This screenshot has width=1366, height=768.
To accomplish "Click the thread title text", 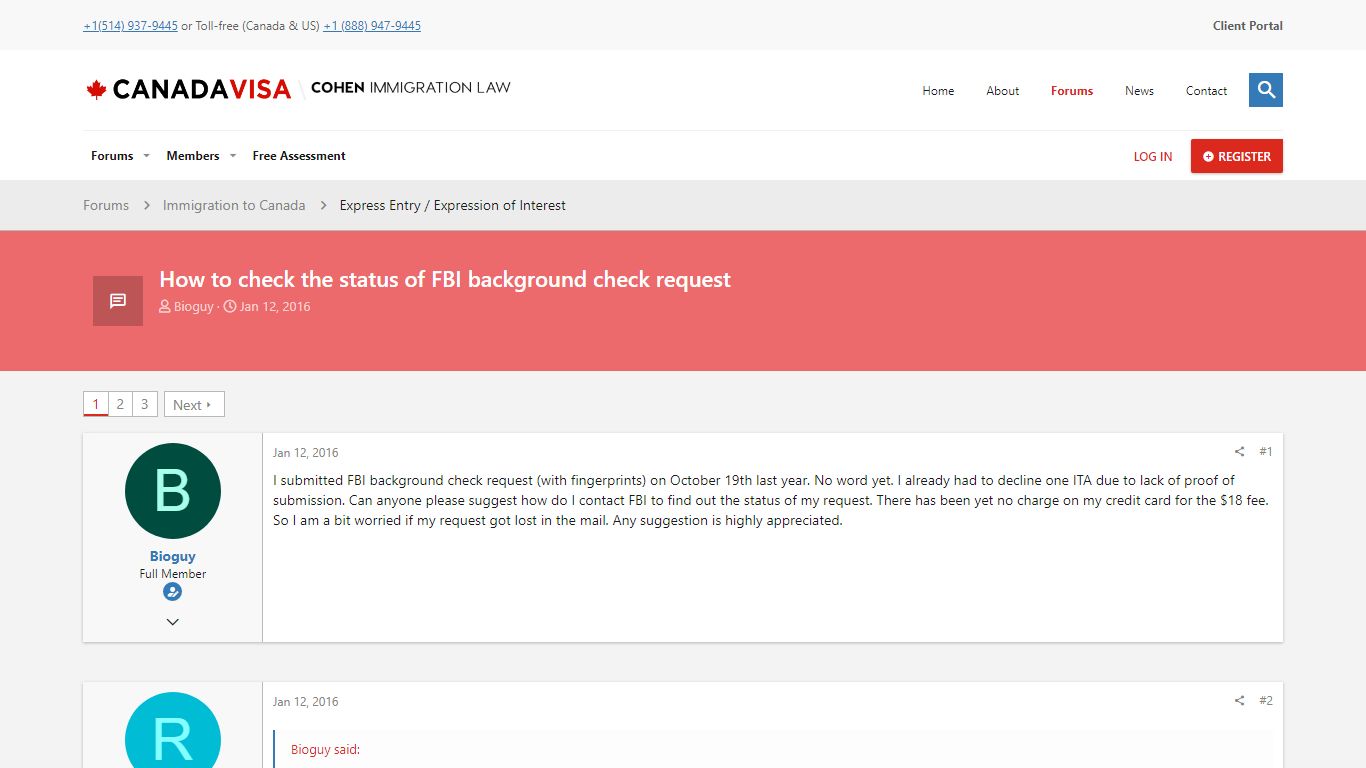I will click(445, 279).
